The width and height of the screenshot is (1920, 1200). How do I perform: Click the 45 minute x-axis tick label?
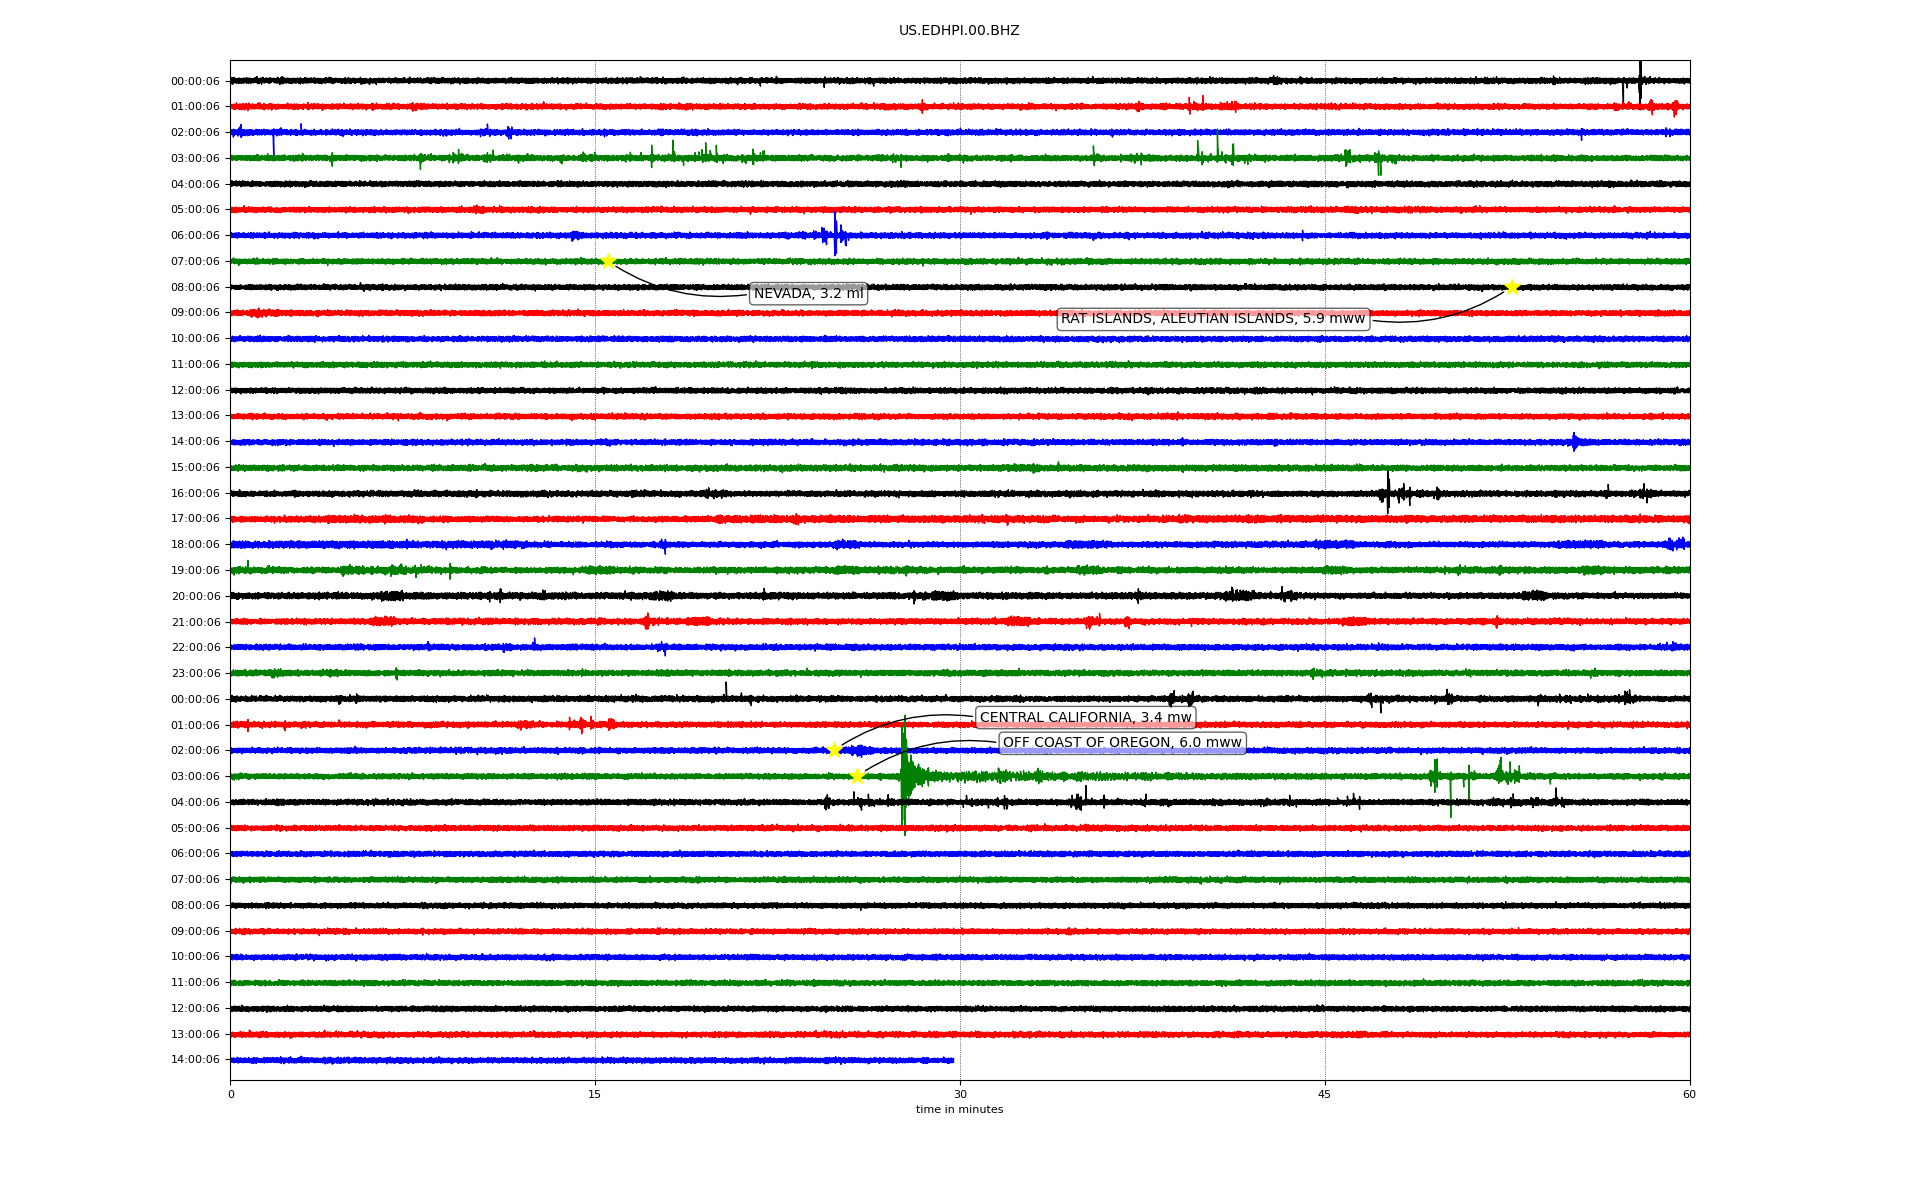tap(1324, 1095)
